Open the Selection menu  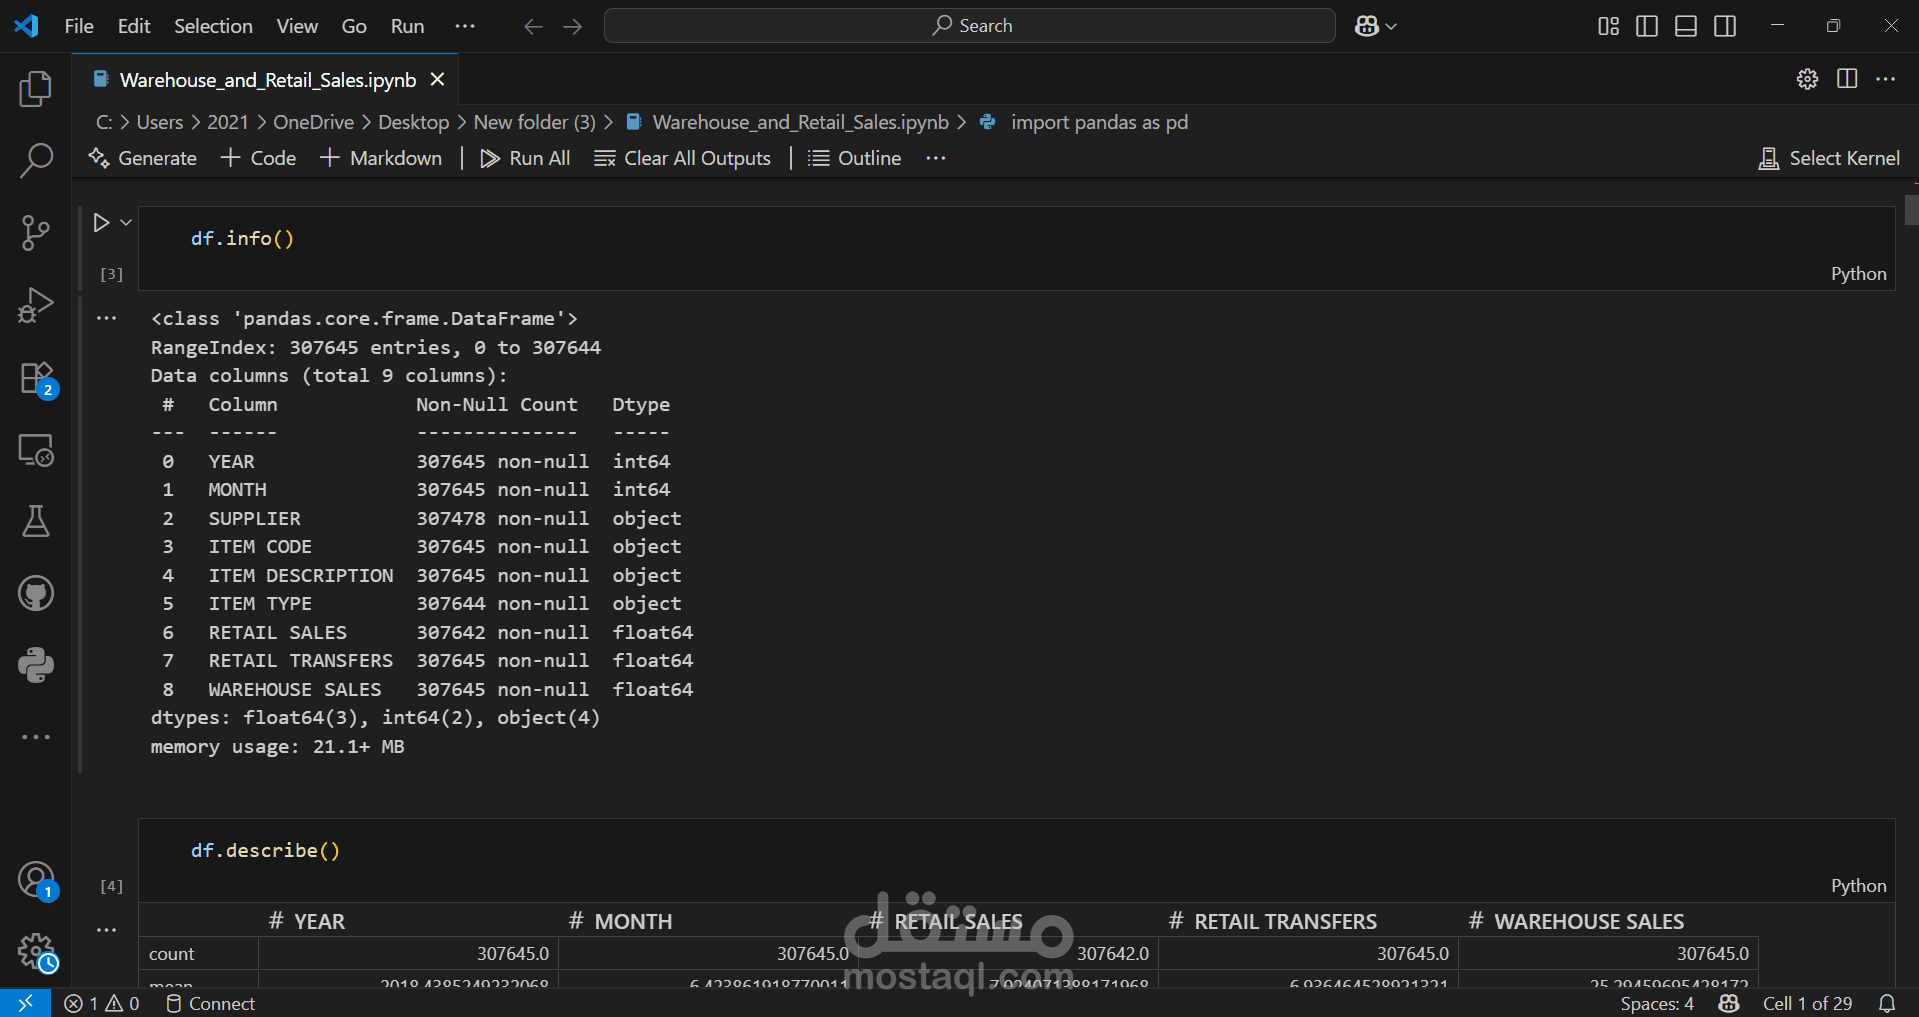pos(213,26)
